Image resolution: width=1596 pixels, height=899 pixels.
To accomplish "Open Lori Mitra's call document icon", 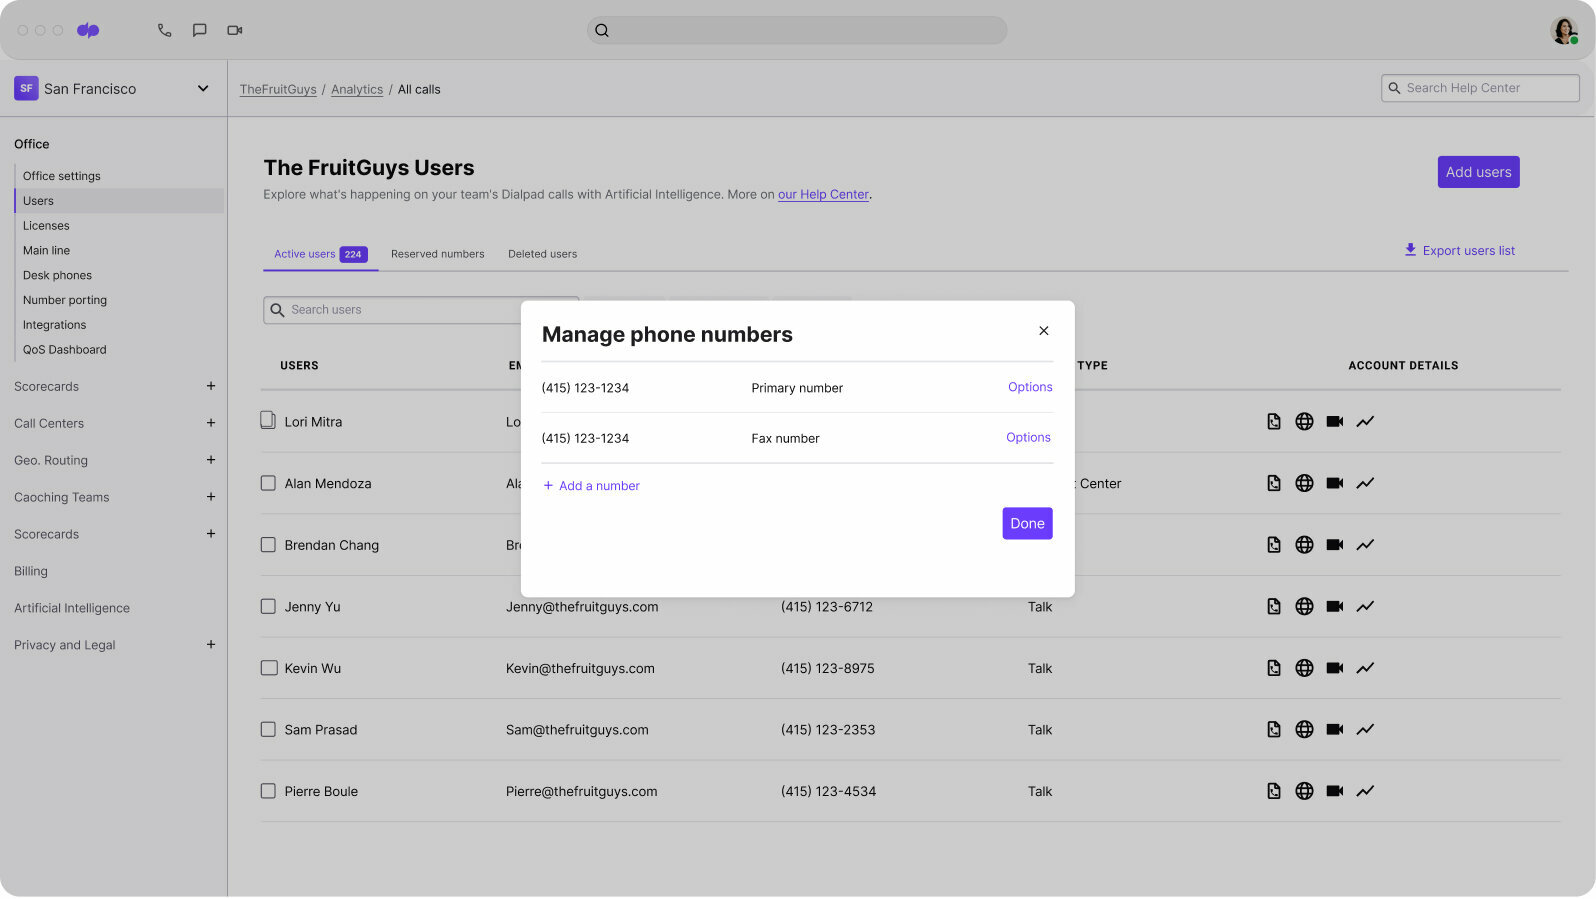I will pyautogui.click(x=1274, y=422).
